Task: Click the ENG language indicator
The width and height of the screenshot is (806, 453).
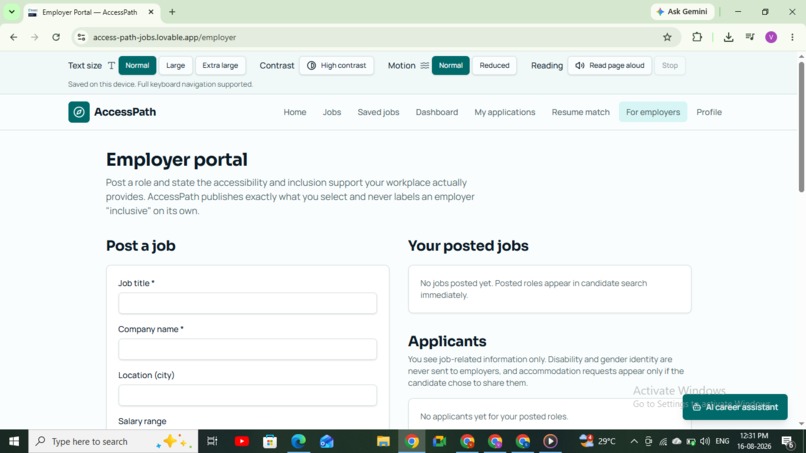Action: click(x=722, y=441)
